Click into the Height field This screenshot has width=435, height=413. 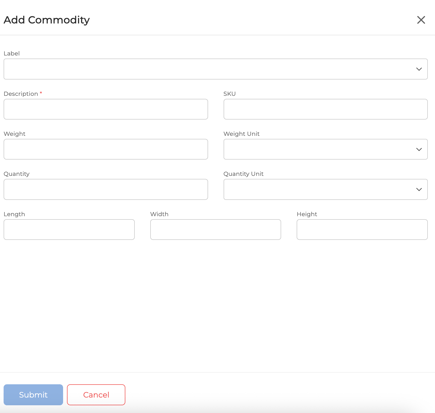point(362,229)
